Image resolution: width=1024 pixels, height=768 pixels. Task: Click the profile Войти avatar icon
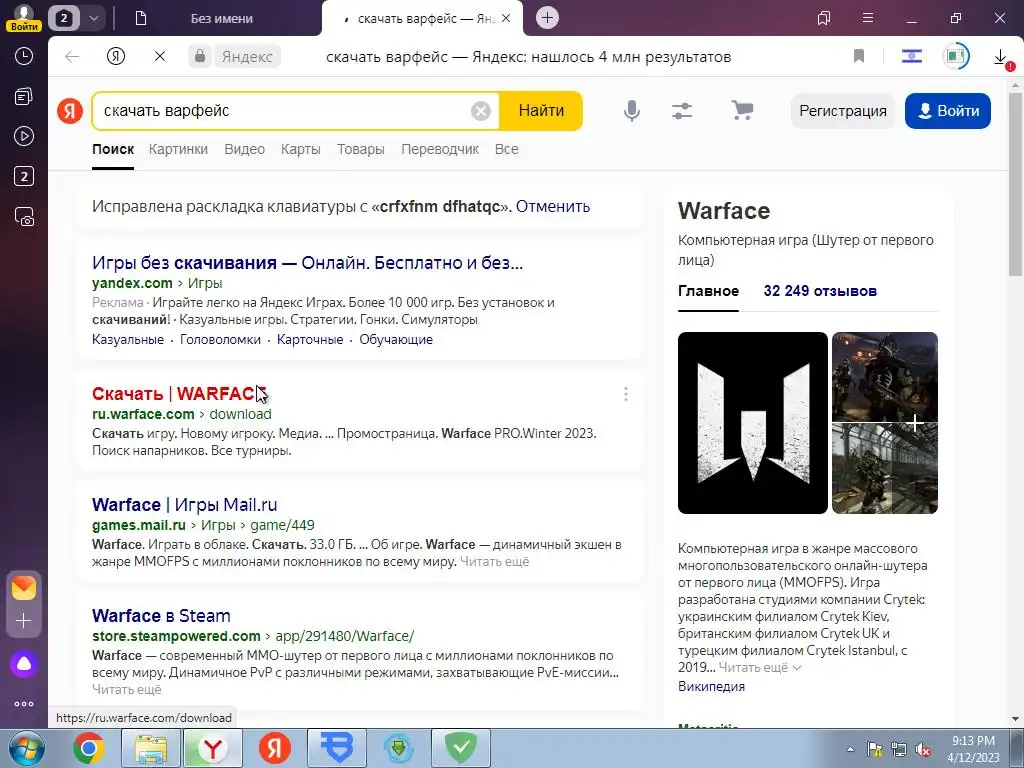(24, 17)
